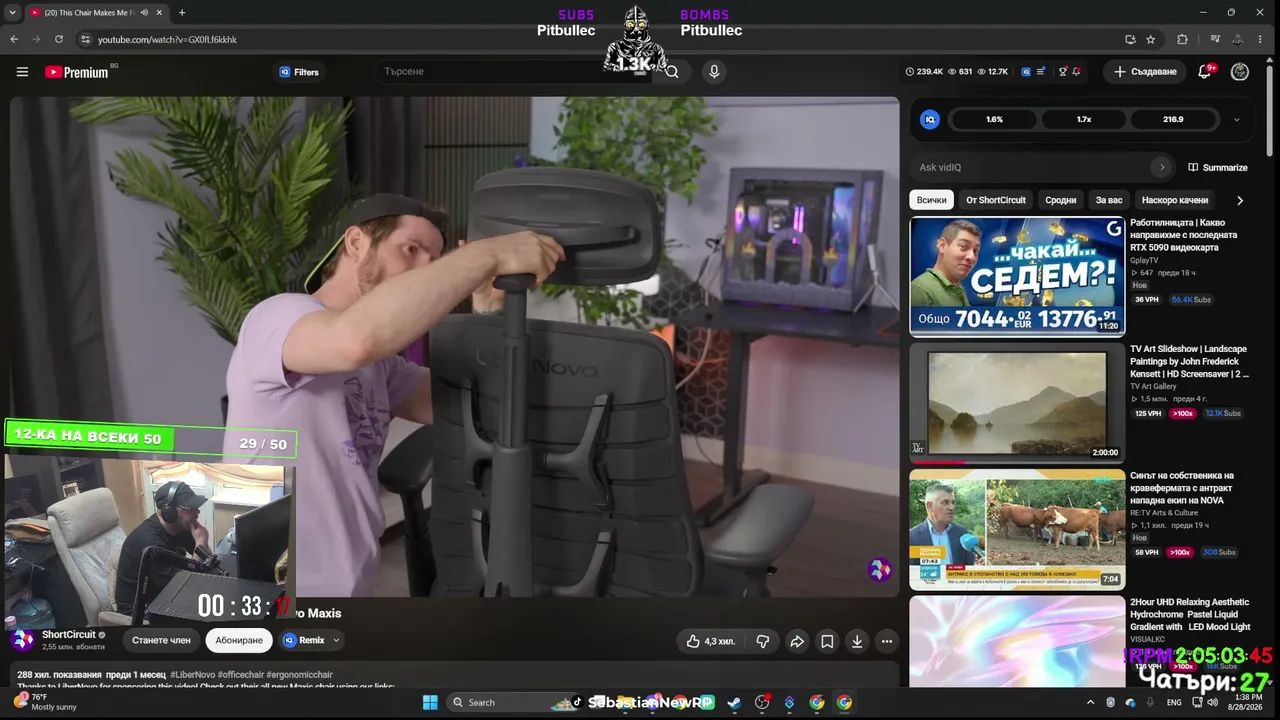1280x720 pixels.
Task: Open the vidIQ toolbar logo icon
Action: [x=1026, y=72]
